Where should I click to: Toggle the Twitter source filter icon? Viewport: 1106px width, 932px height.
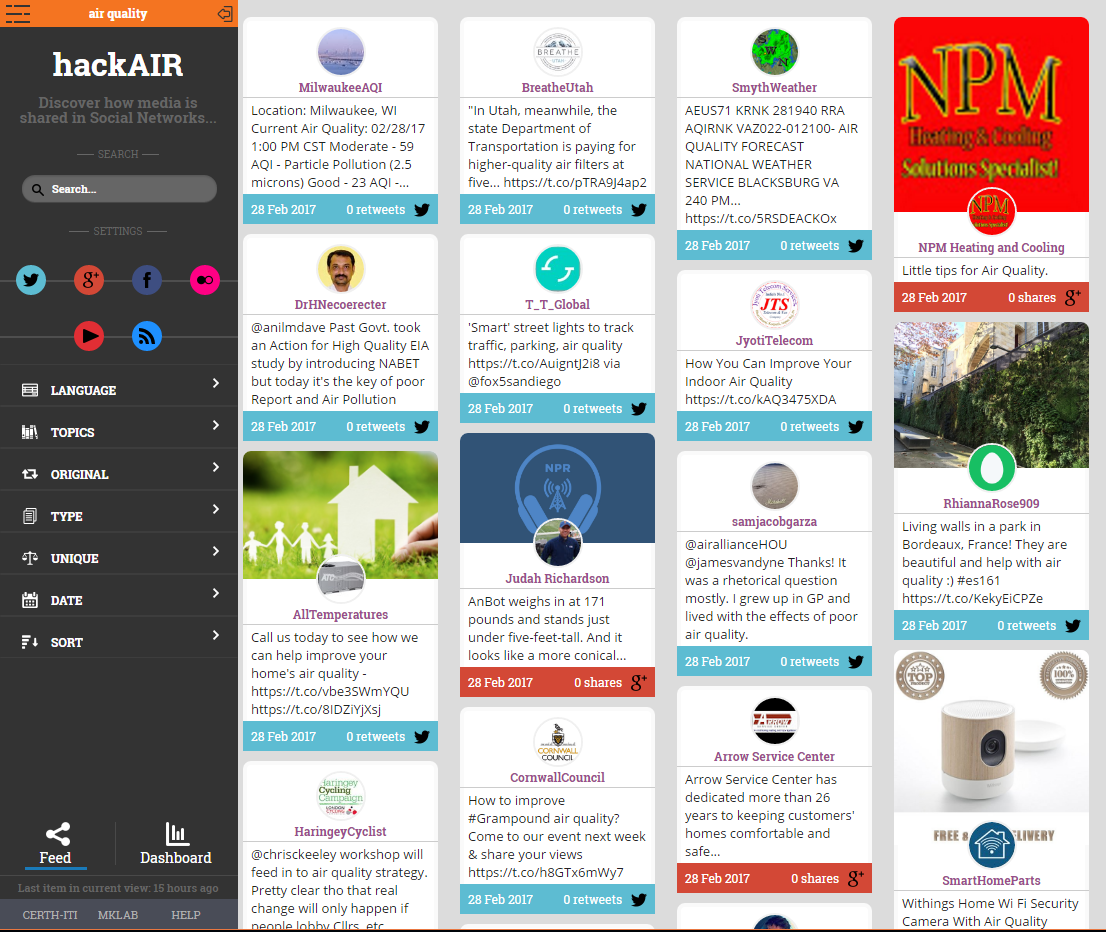(x=31, y=280)
